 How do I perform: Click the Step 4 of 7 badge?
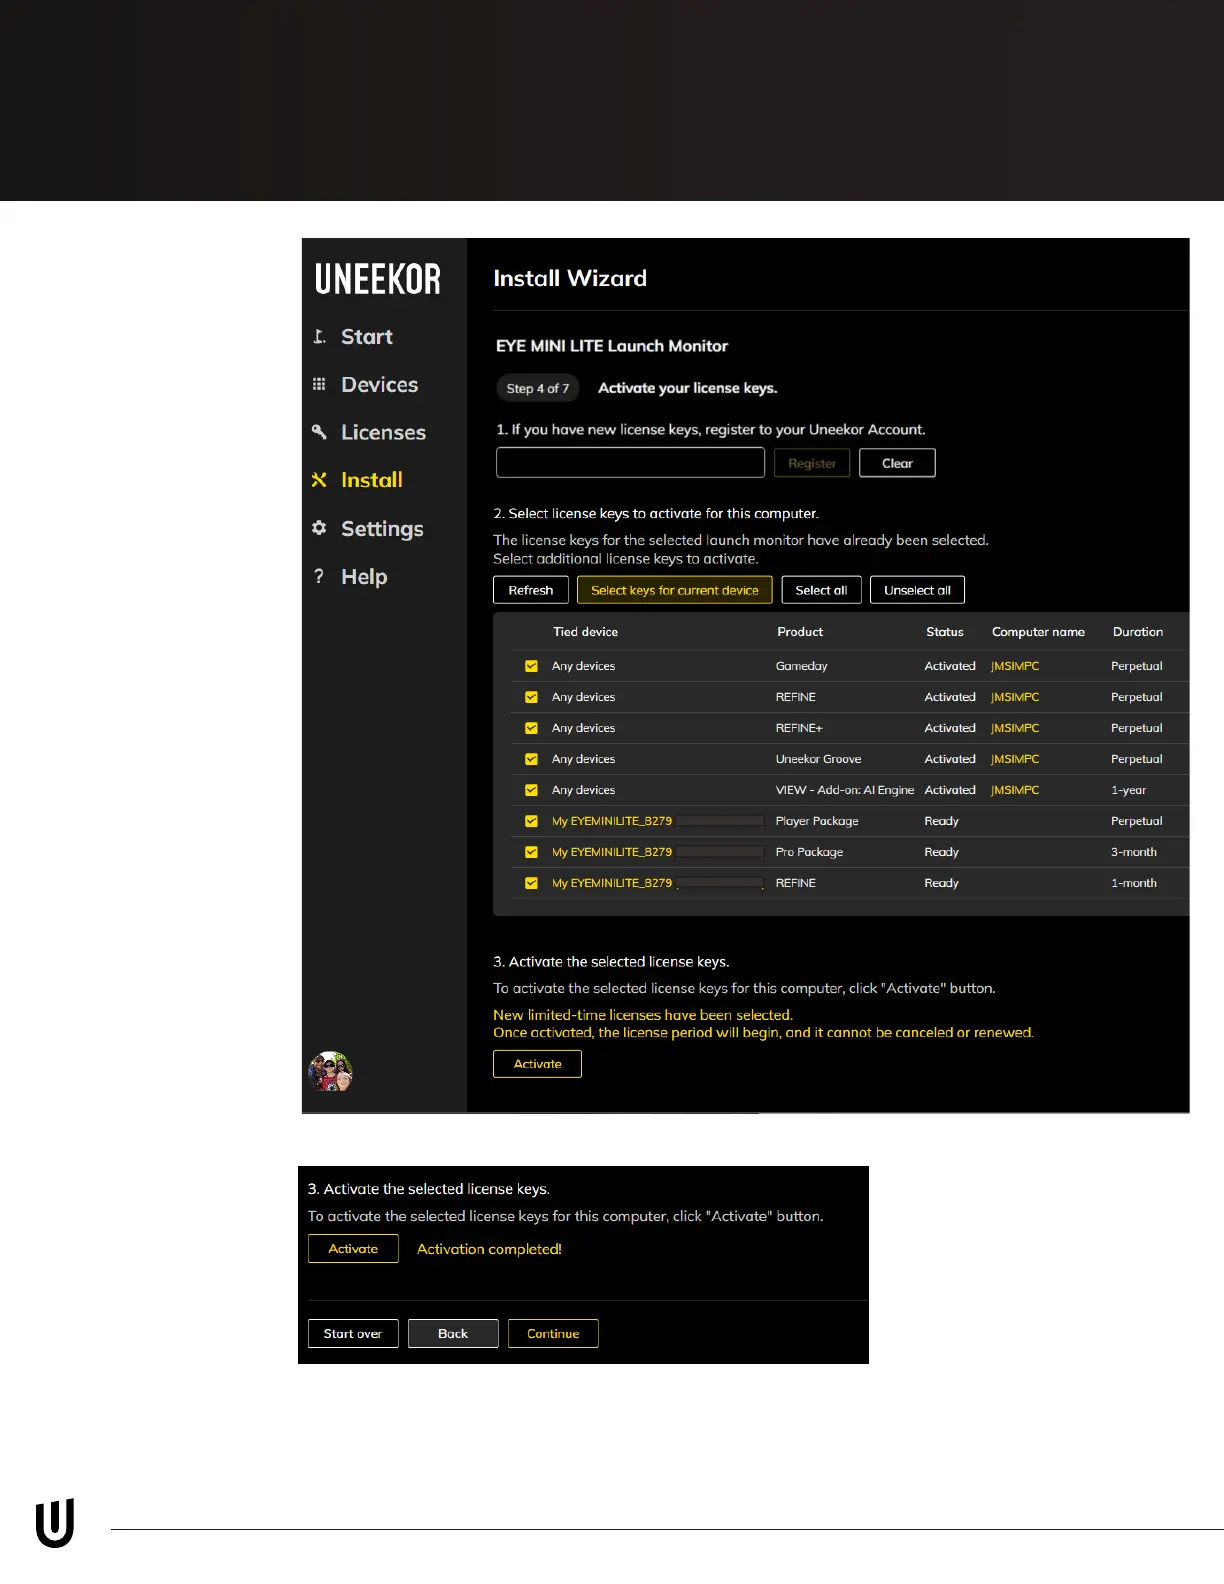click(538, 388)
